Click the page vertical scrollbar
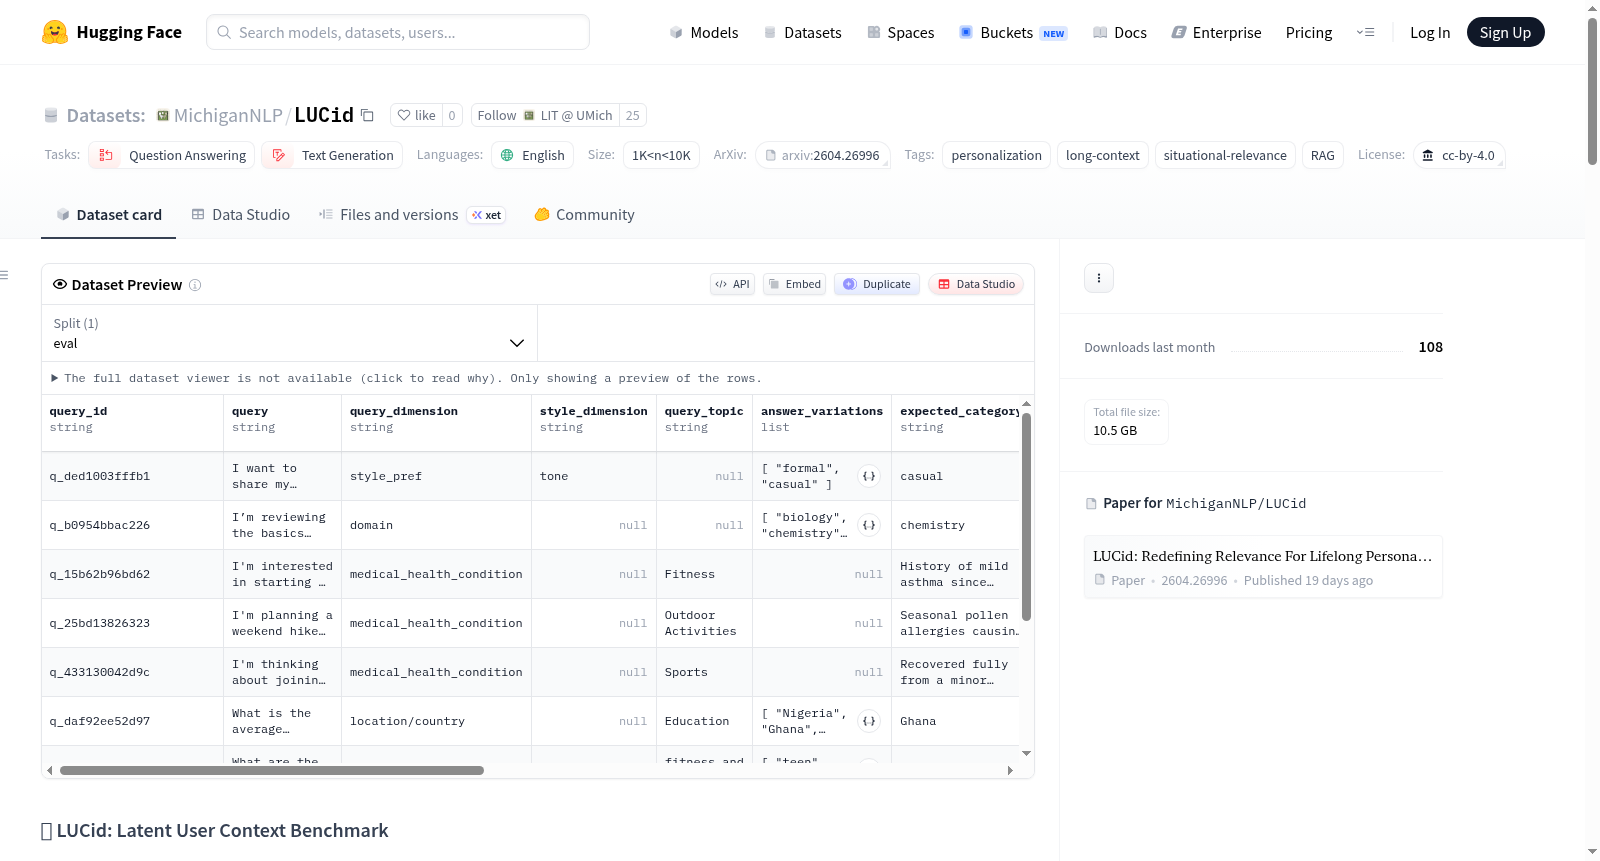This screenshot has width=1600, height=861. click(1592, 90)
